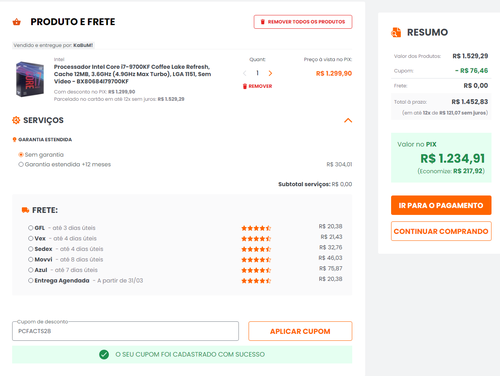The width and height of the screenshot is (500, 376).
Task: Choose Vex shipping option
Action: (31, 238)
